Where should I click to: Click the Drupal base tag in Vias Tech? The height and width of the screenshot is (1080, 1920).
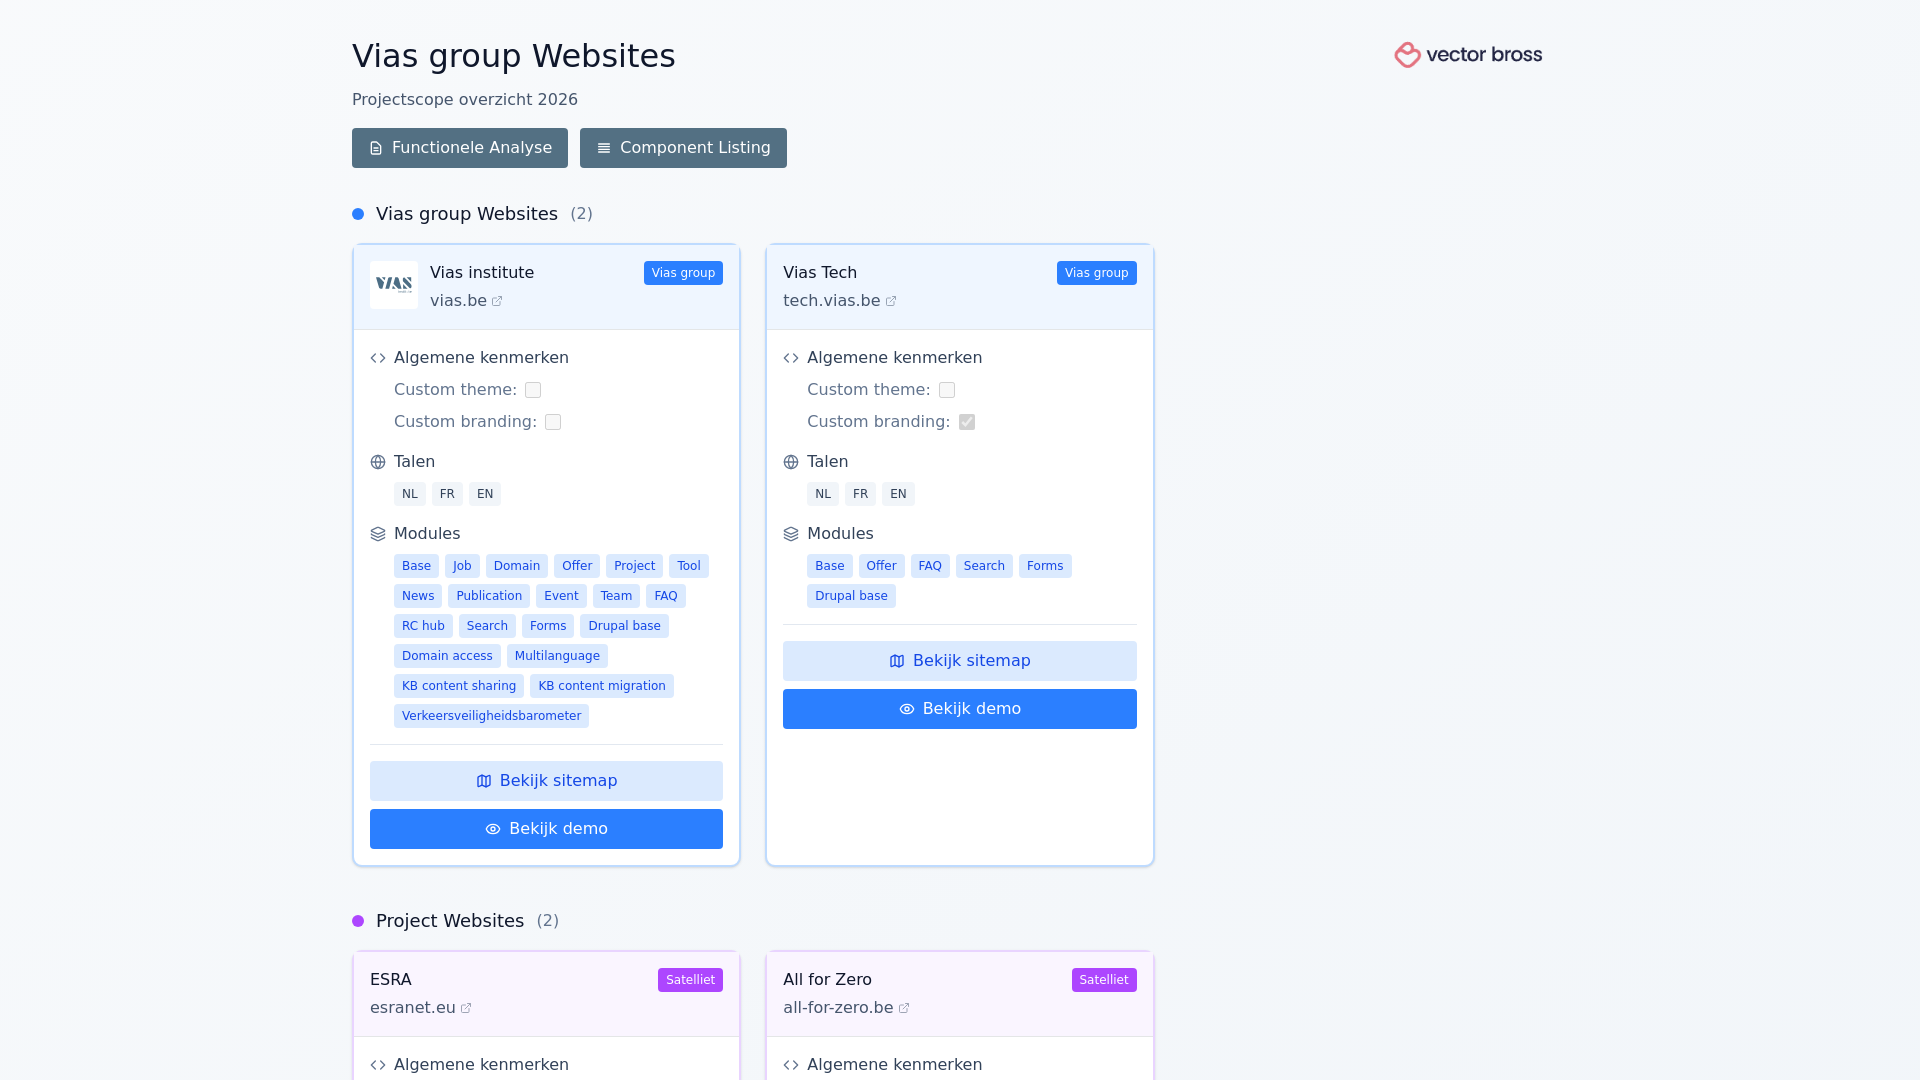coord(851,596)
